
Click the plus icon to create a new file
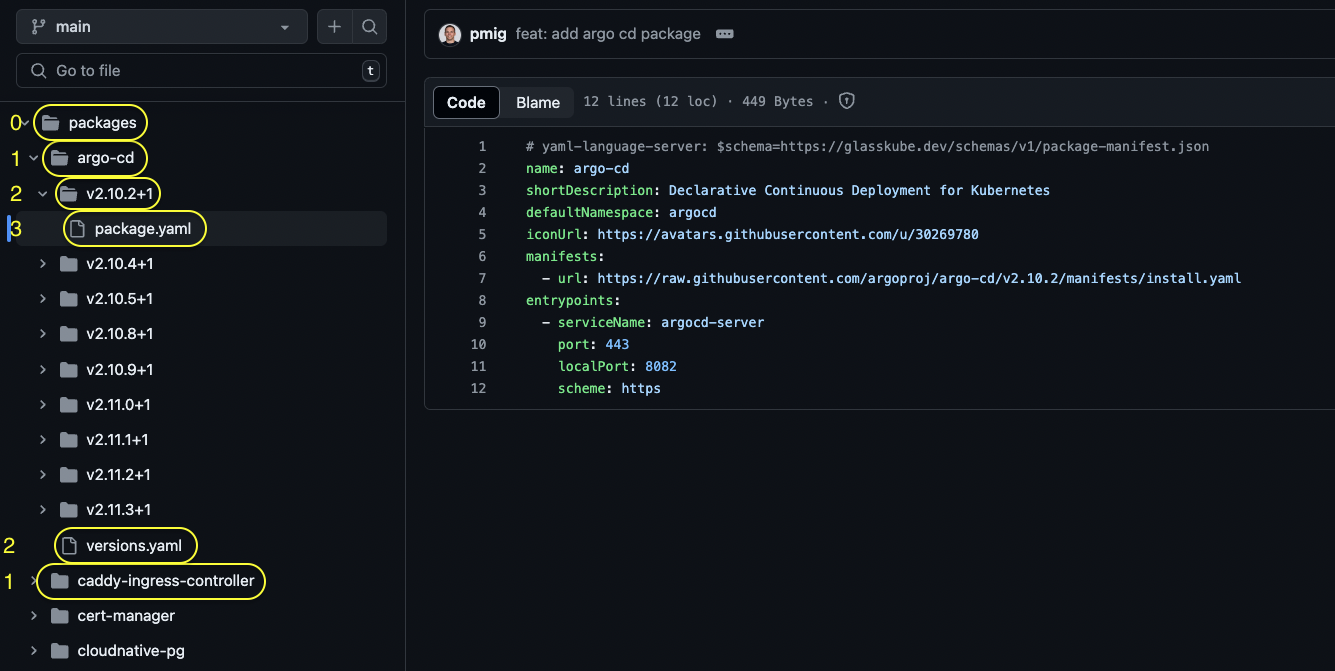tap(334, 26)
